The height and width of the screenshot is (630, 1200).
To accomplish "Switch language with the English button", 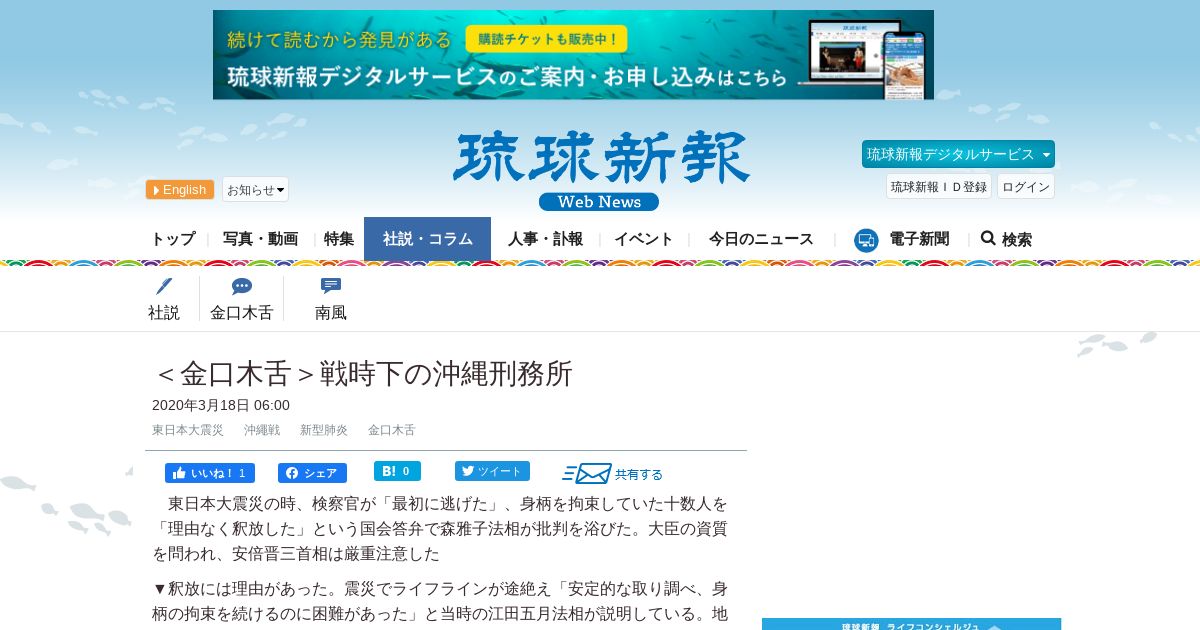I will coord(180,190).
